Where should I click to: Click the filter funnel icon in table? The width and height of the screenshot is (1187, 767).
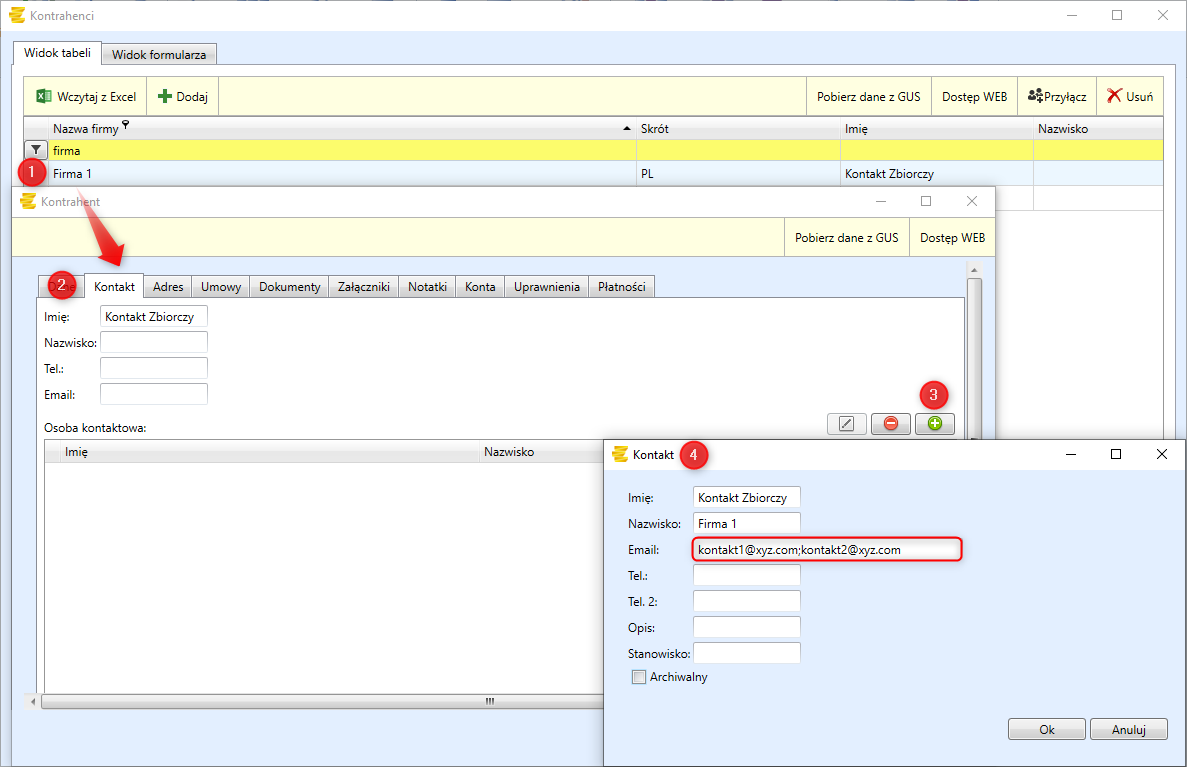(34, 150)
